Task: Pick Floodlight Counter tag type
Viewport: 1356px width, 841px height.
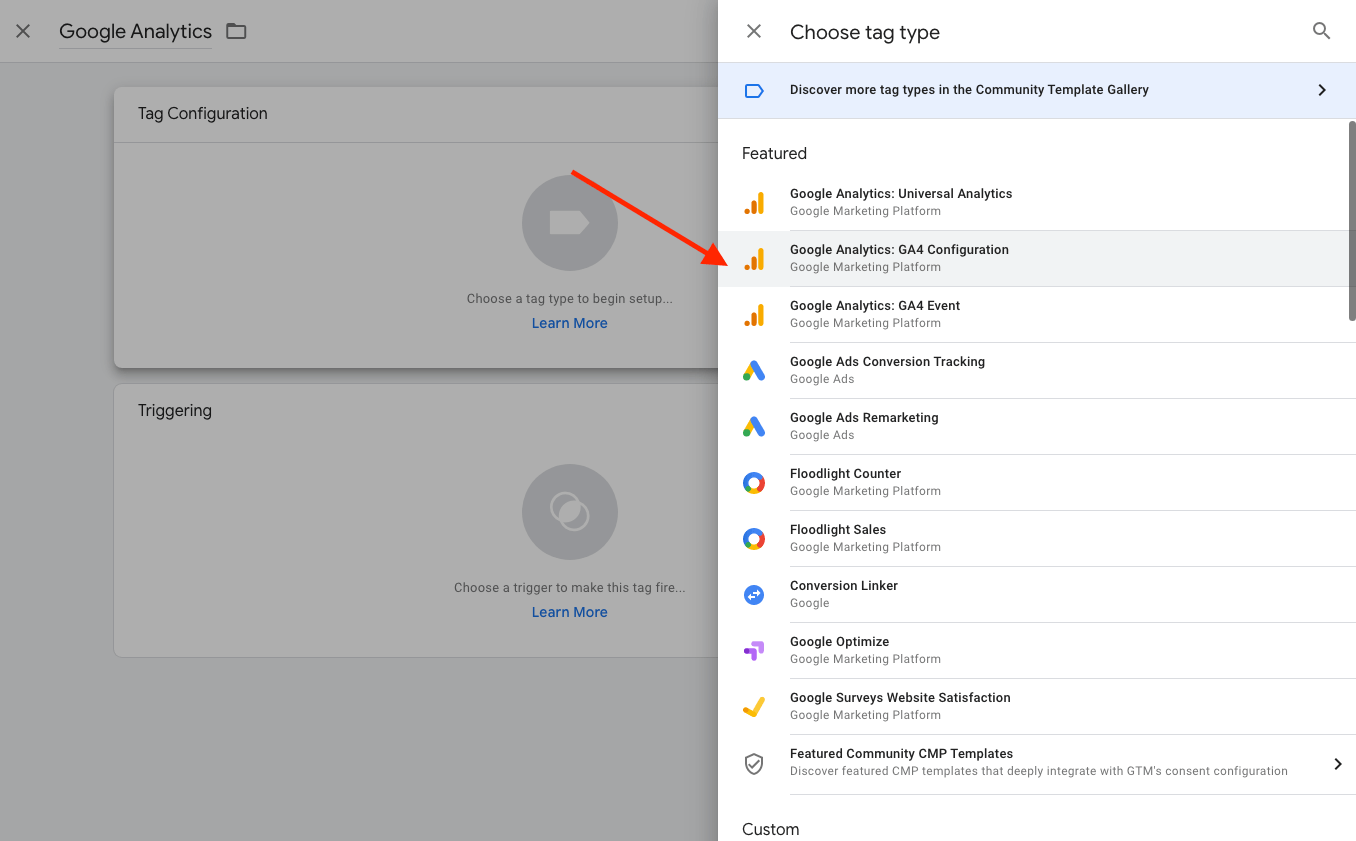Action: click(x=1037, y=483)
